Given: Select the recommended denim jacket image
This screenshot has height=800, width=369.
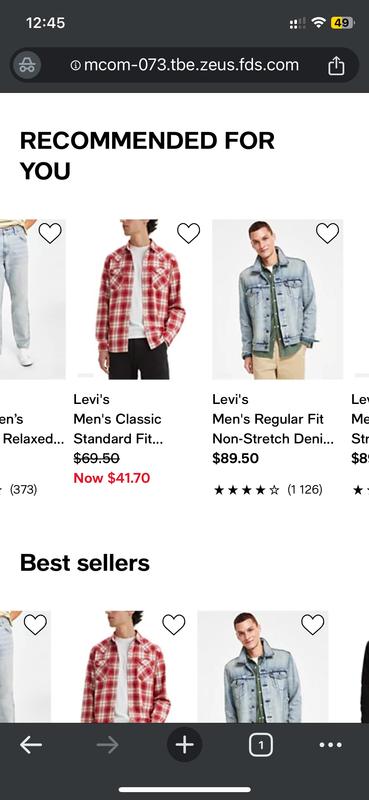Looking at the screenshot, I should click(278, 299).
